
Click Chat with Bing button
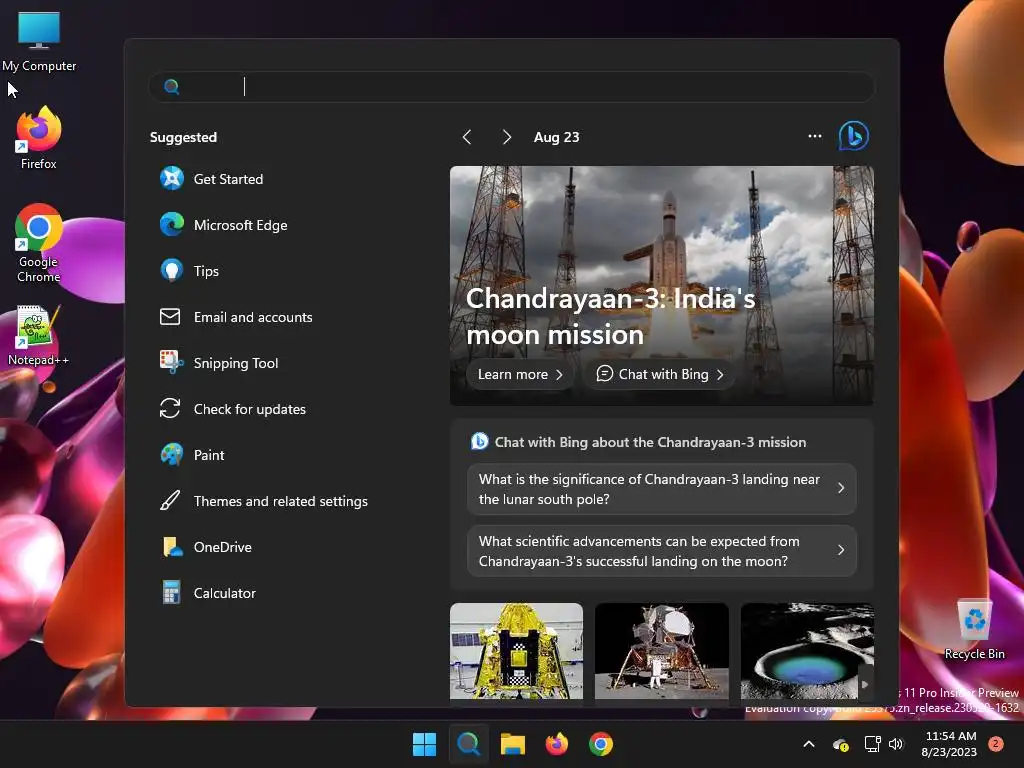tap(660, 374)
